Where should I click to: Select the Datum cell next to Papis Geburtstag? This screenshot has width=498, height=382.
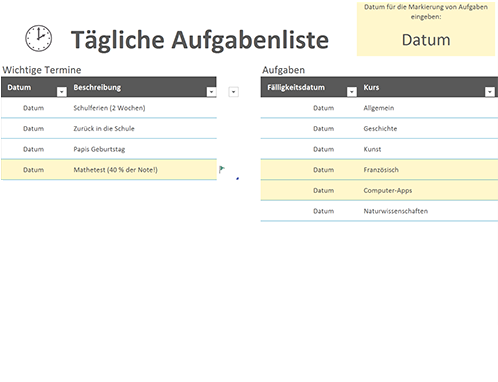click(x=33, y=149)
